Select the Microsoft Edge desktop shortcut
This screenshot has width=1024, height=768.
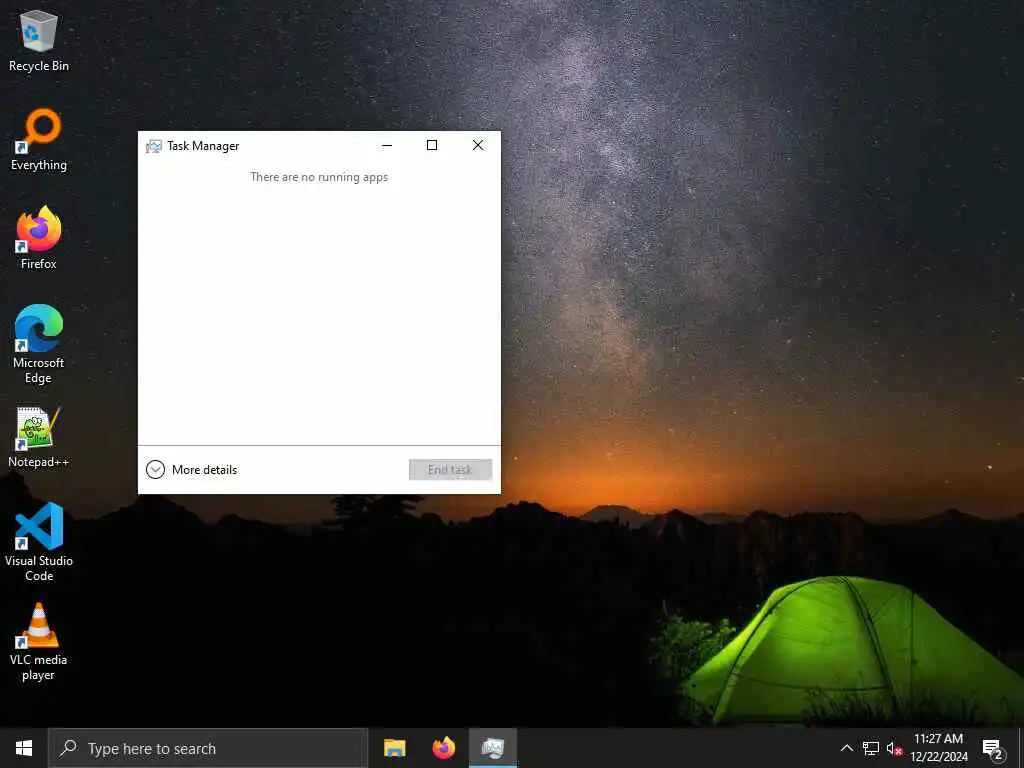39,344
